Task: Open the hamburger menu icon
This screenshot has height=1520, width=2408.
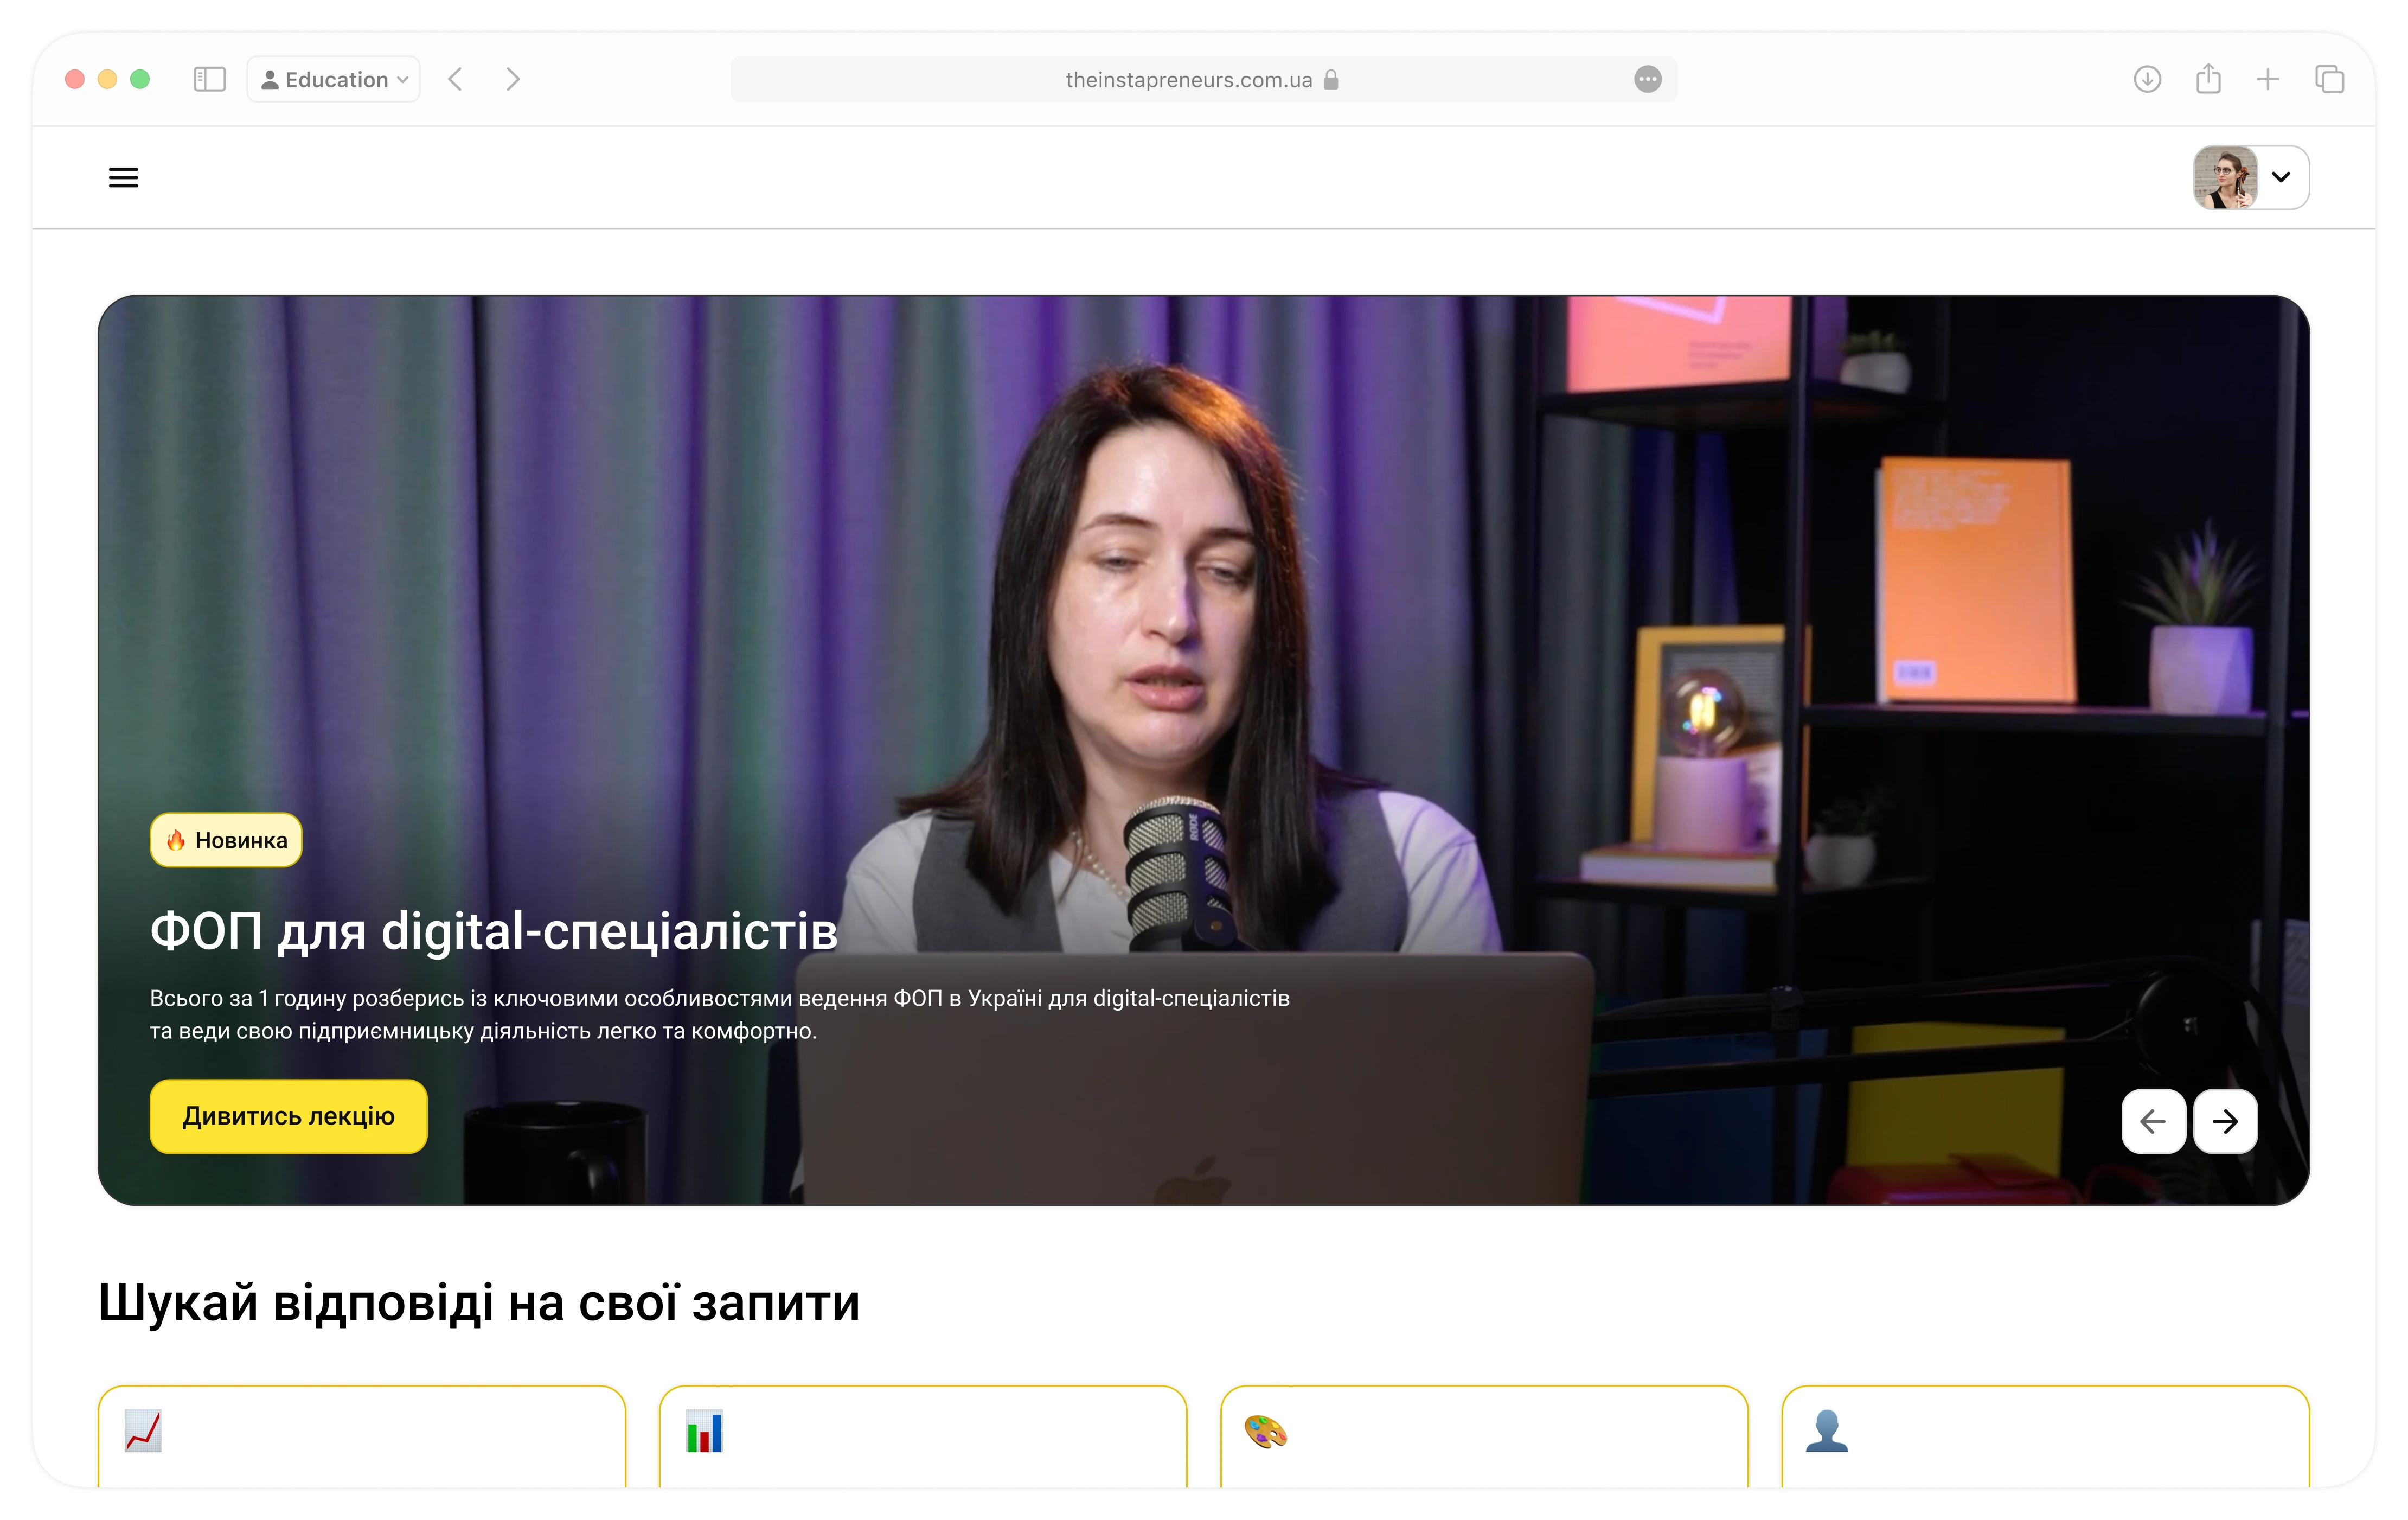Action: tap(123, 178)
